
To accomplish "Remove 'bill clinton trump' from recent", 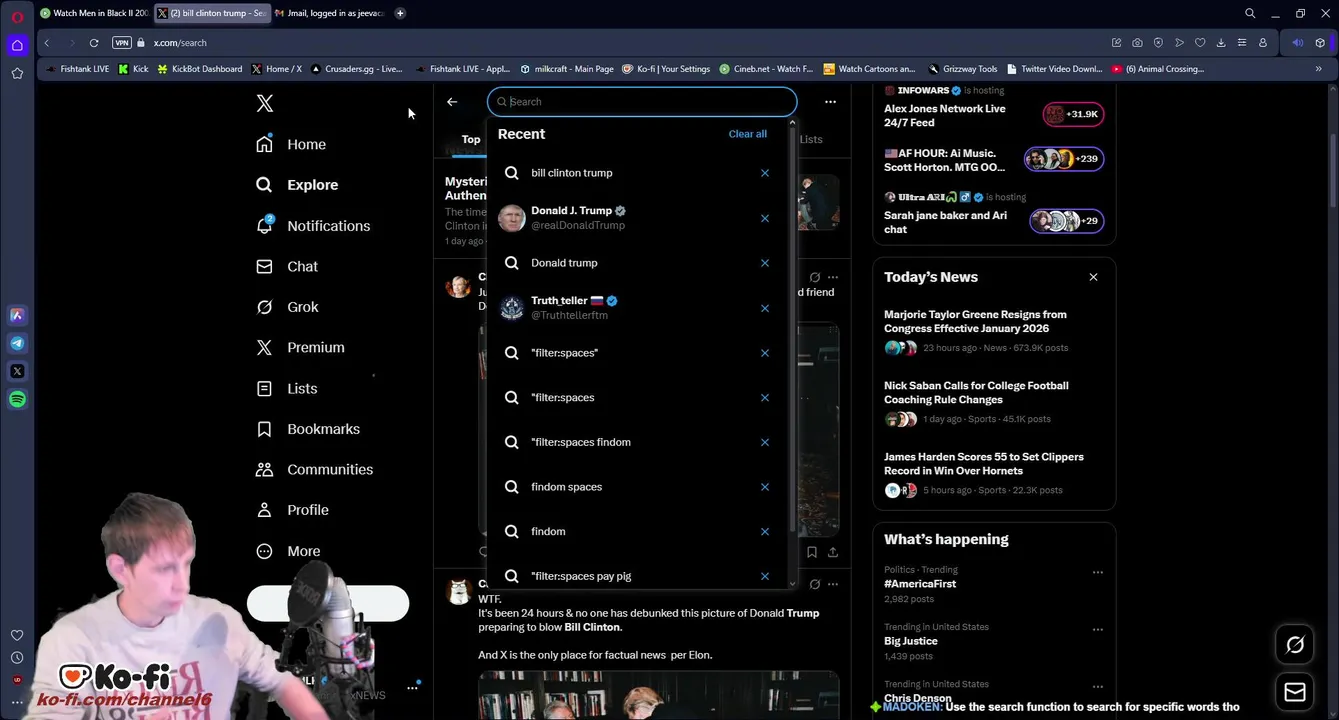I will [765, 173].
